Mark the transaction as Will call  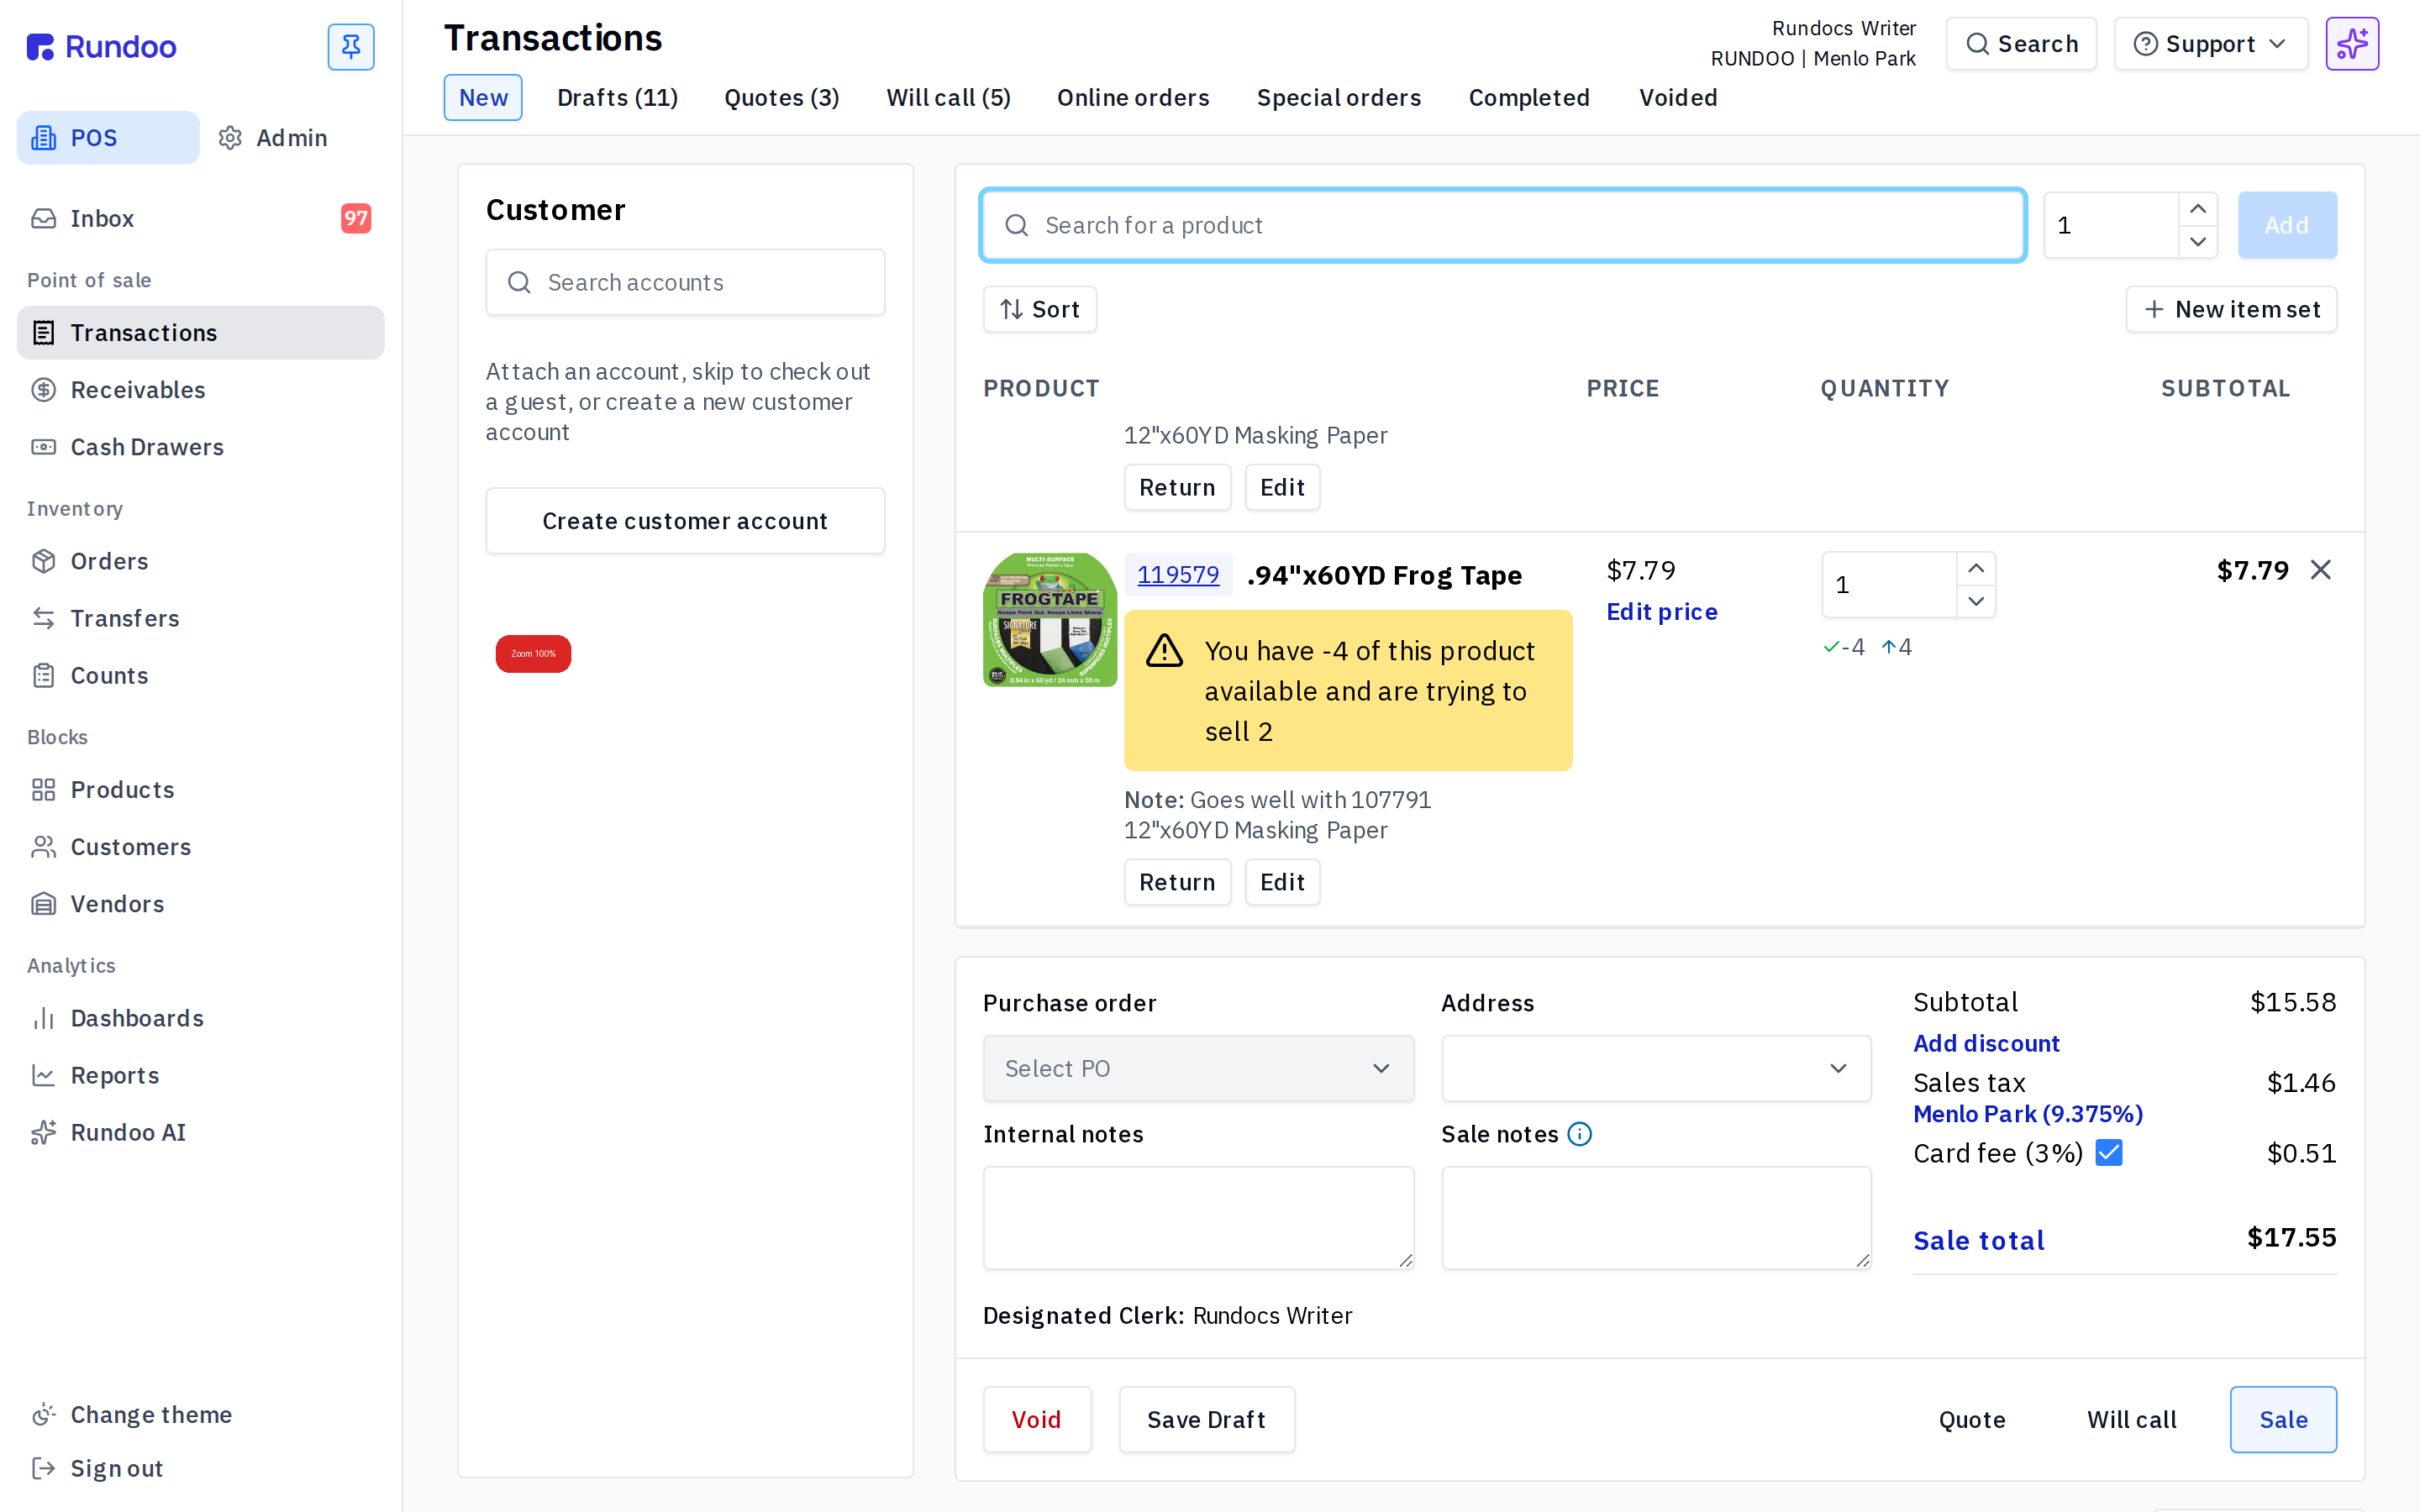[2131, 1419]
